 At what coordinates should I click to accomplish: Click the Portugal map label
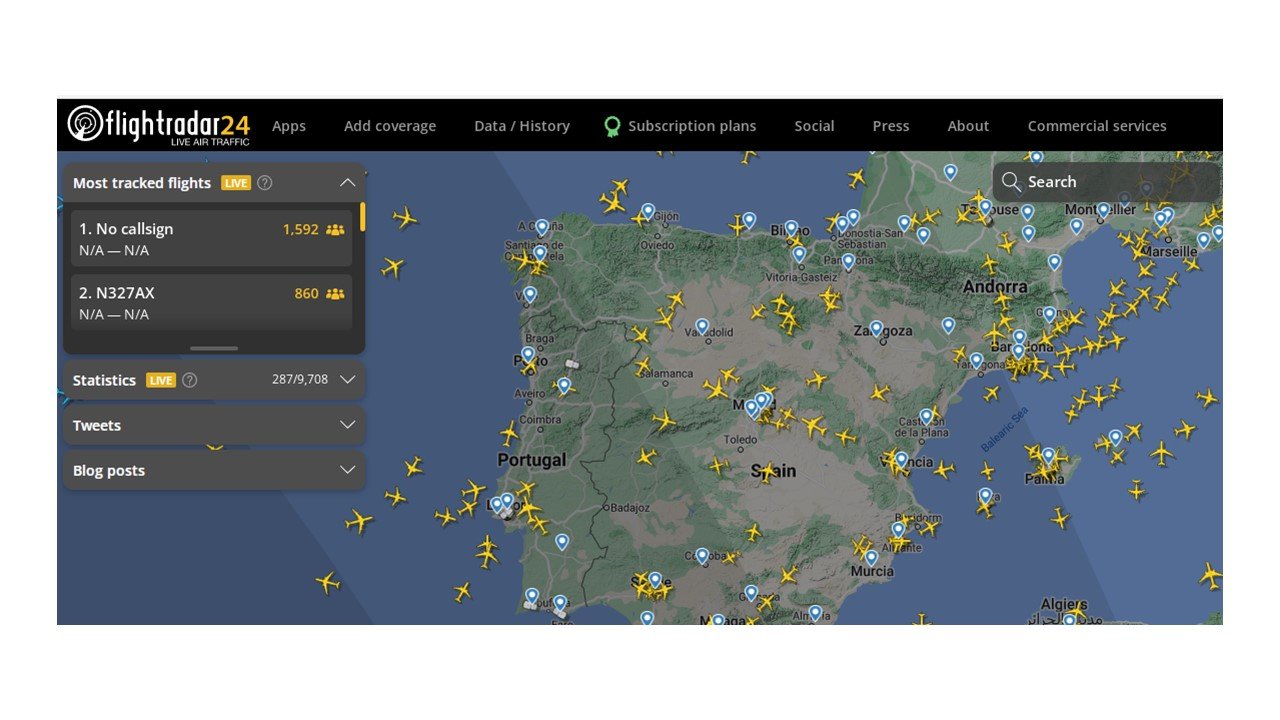pyautogui.click(x=532, y=460)
